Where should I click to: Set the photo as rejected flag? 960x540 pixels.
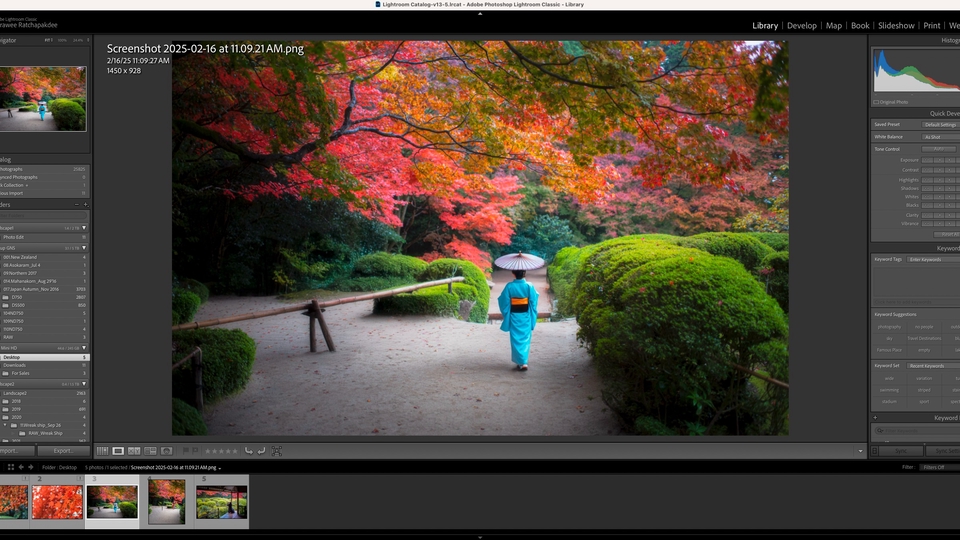[x=195, y=451]
